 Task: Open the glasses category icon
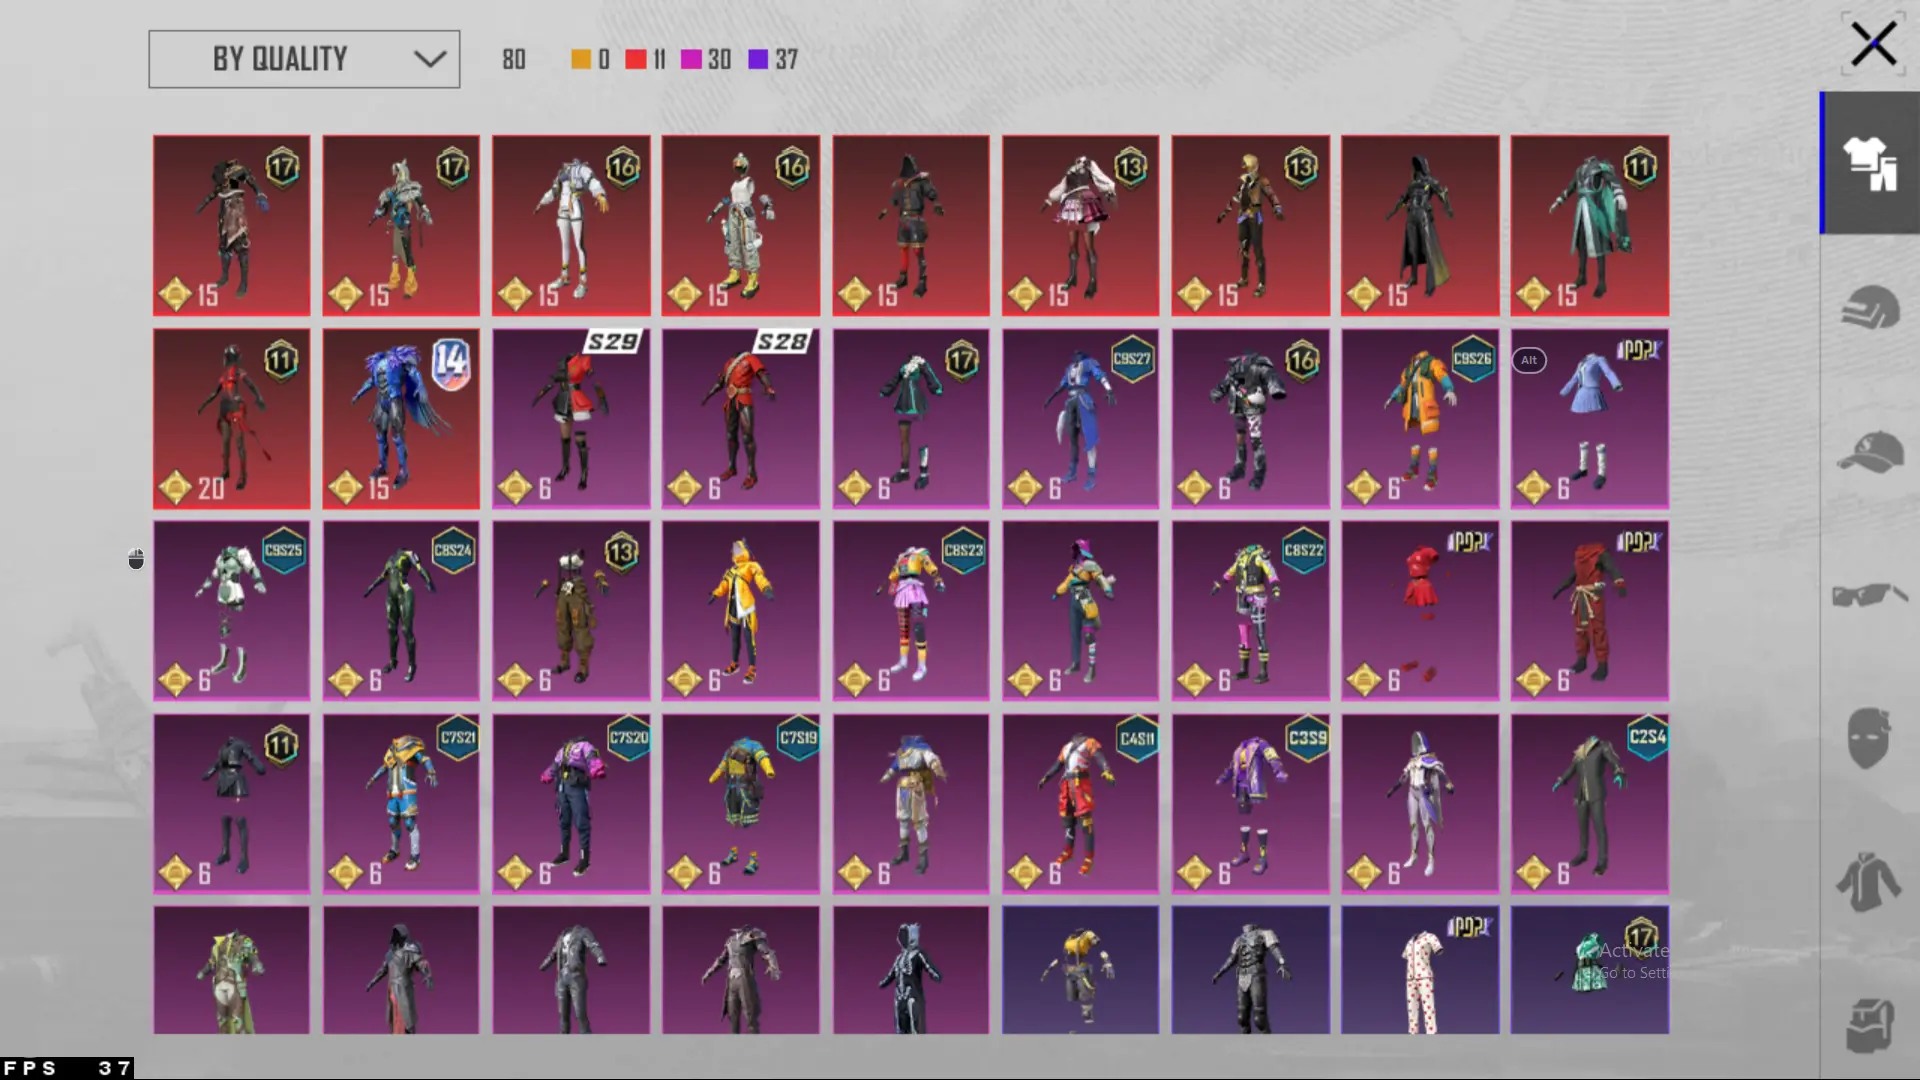point(1869,595)
